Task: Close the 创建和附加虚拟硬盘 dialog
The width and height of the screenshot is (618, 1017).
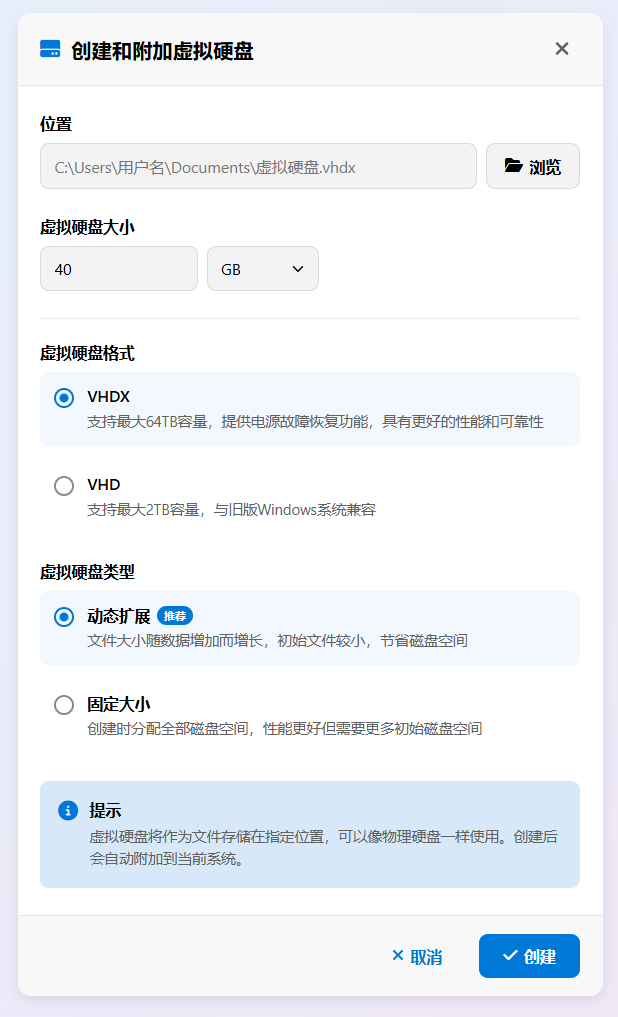Action: click(562, 49)
